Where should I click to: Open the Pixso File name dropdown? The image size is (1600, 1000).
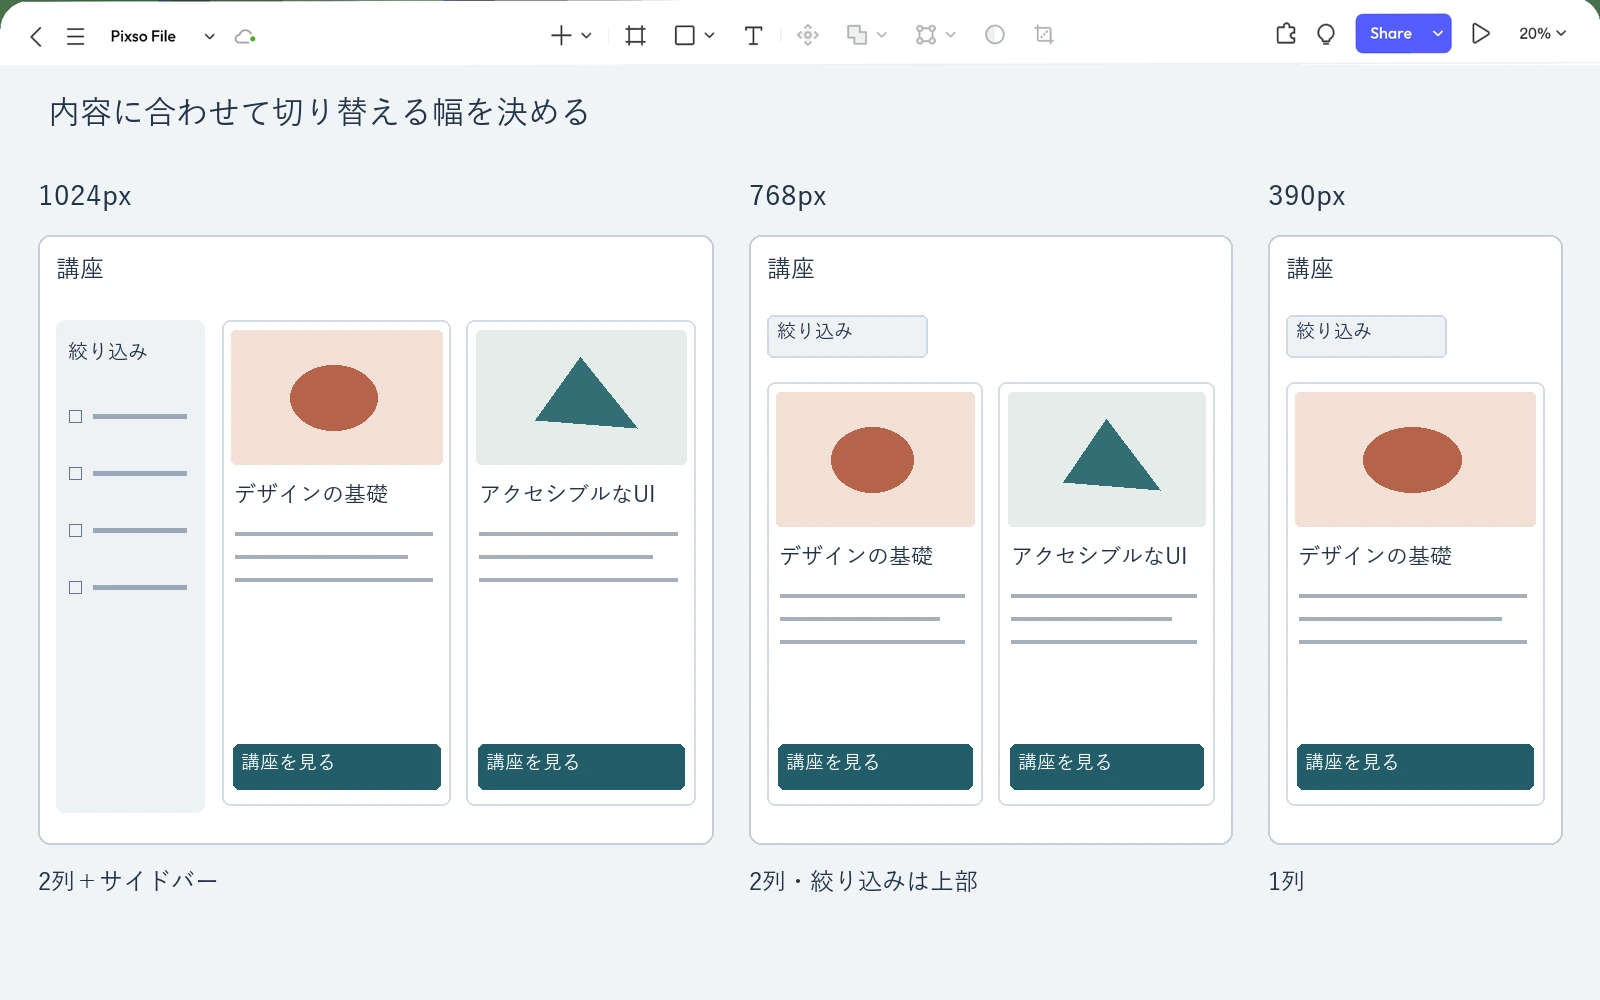pyautogui.click(x=209, y=36)
